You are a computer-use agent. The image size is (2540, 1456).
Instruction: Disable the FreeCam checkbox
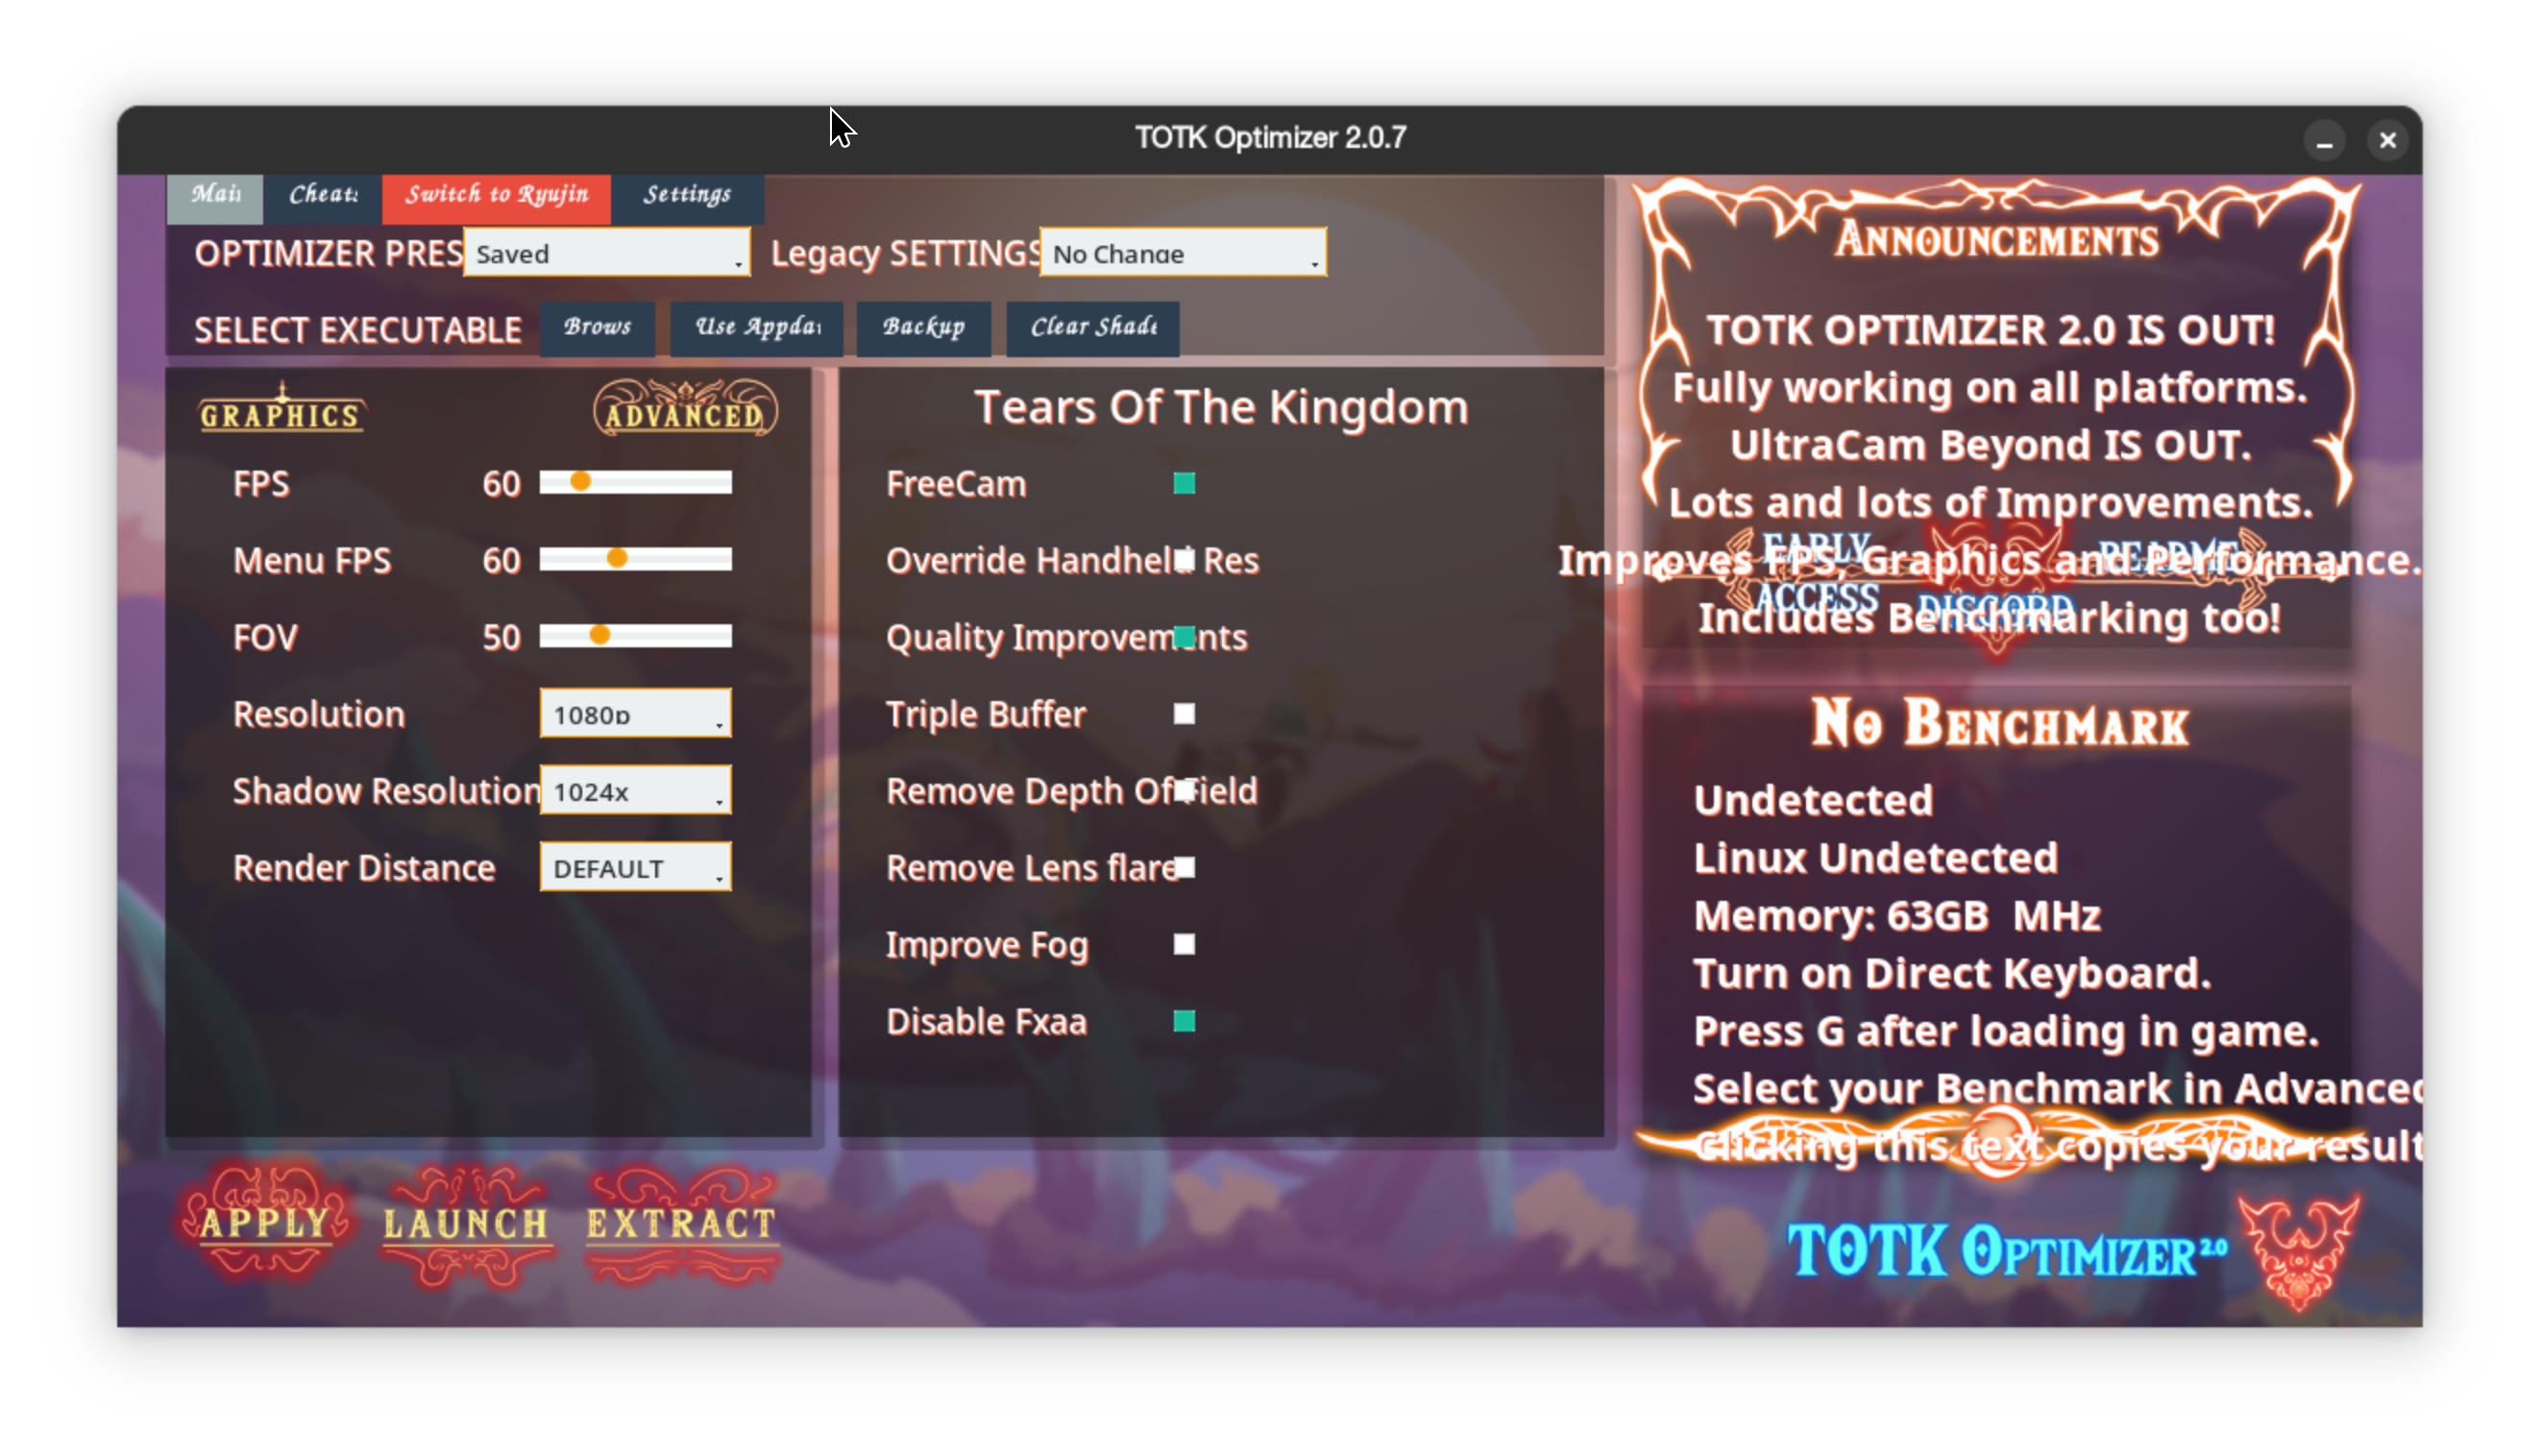coord(1184,484)
